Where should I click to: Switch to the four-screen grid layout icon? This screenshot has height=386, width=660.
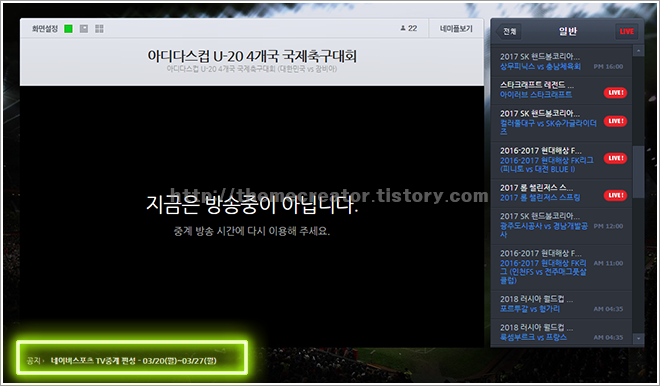pos(99,29)
